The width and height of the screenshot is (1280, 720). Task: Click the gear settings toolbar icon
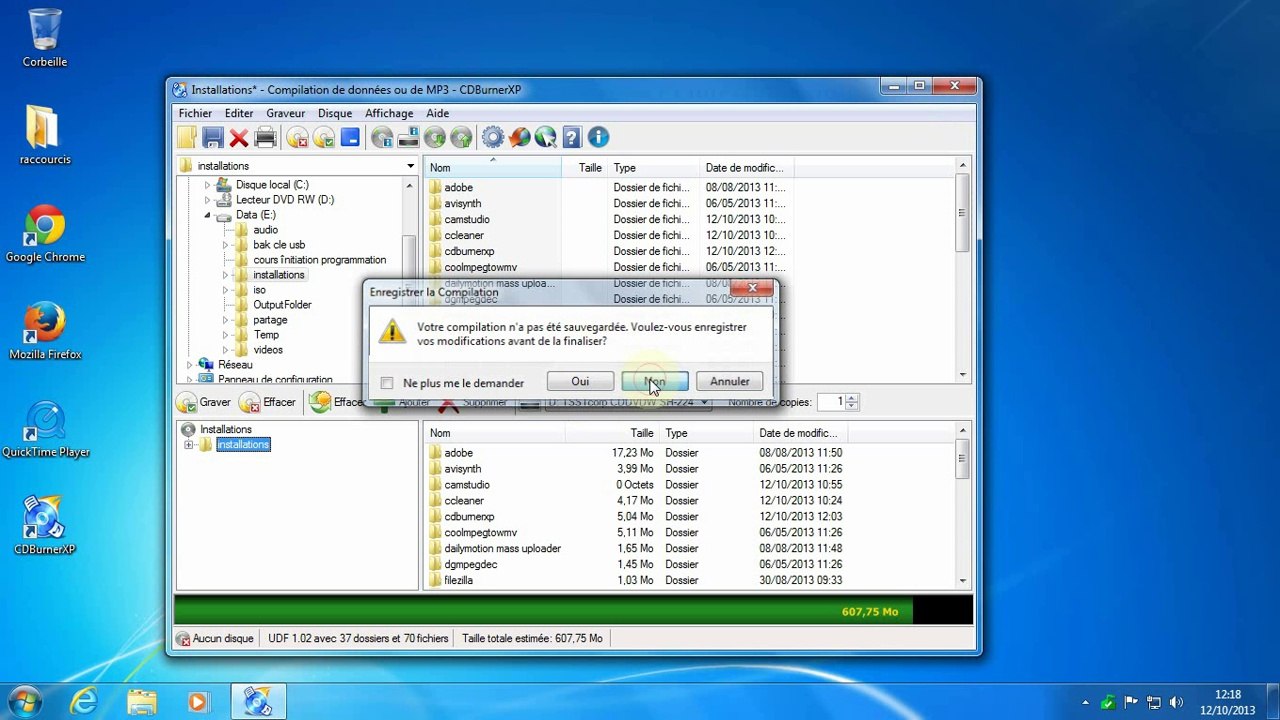coord(492,138)
